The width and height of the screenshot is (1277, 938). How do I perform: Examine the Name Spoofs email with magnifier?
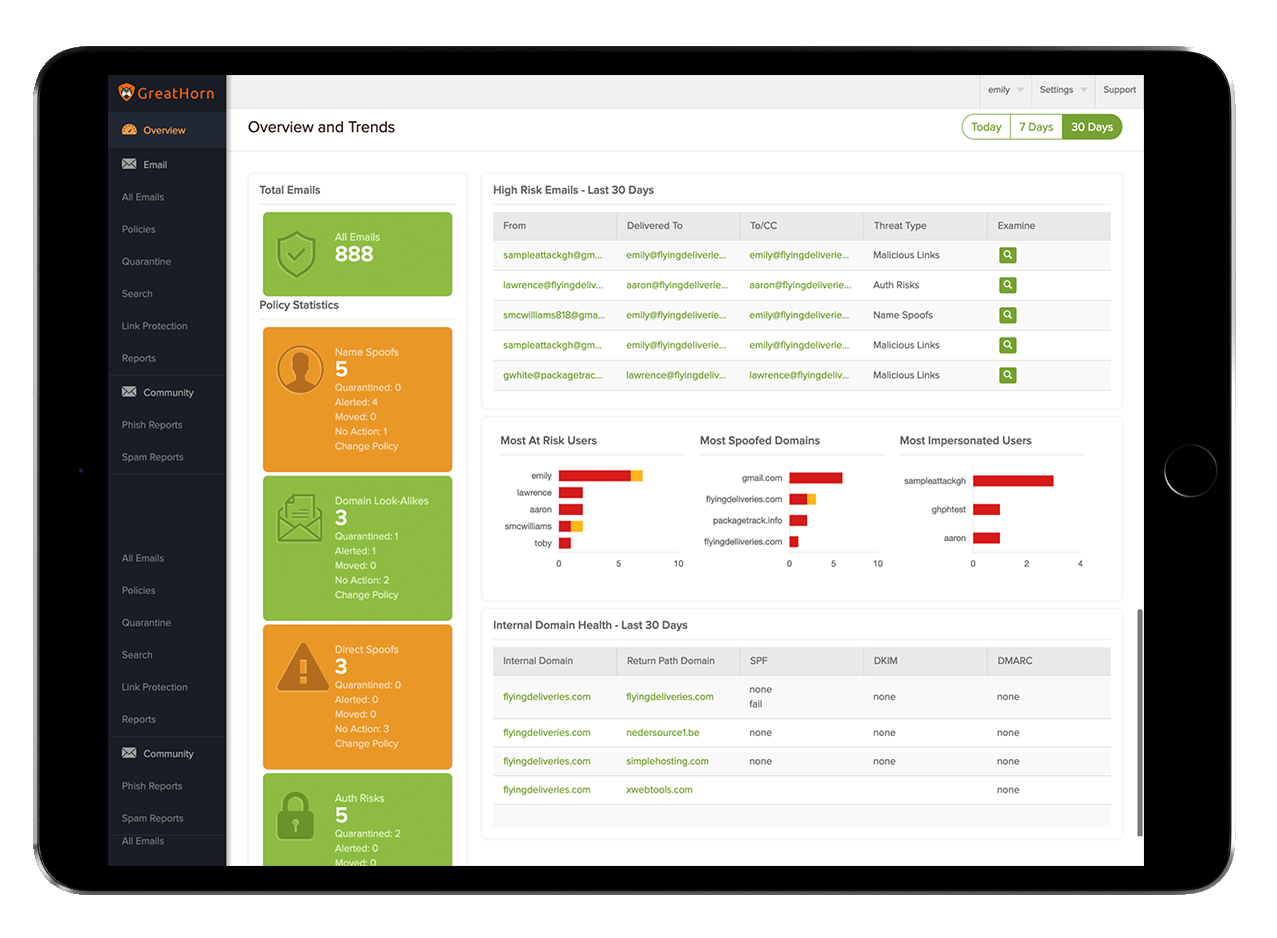(x=1008, y=315)
